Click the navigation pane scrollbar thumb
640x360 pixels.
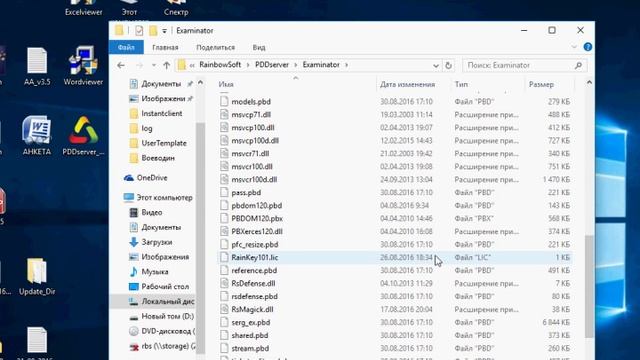click(x=200, y=239)
